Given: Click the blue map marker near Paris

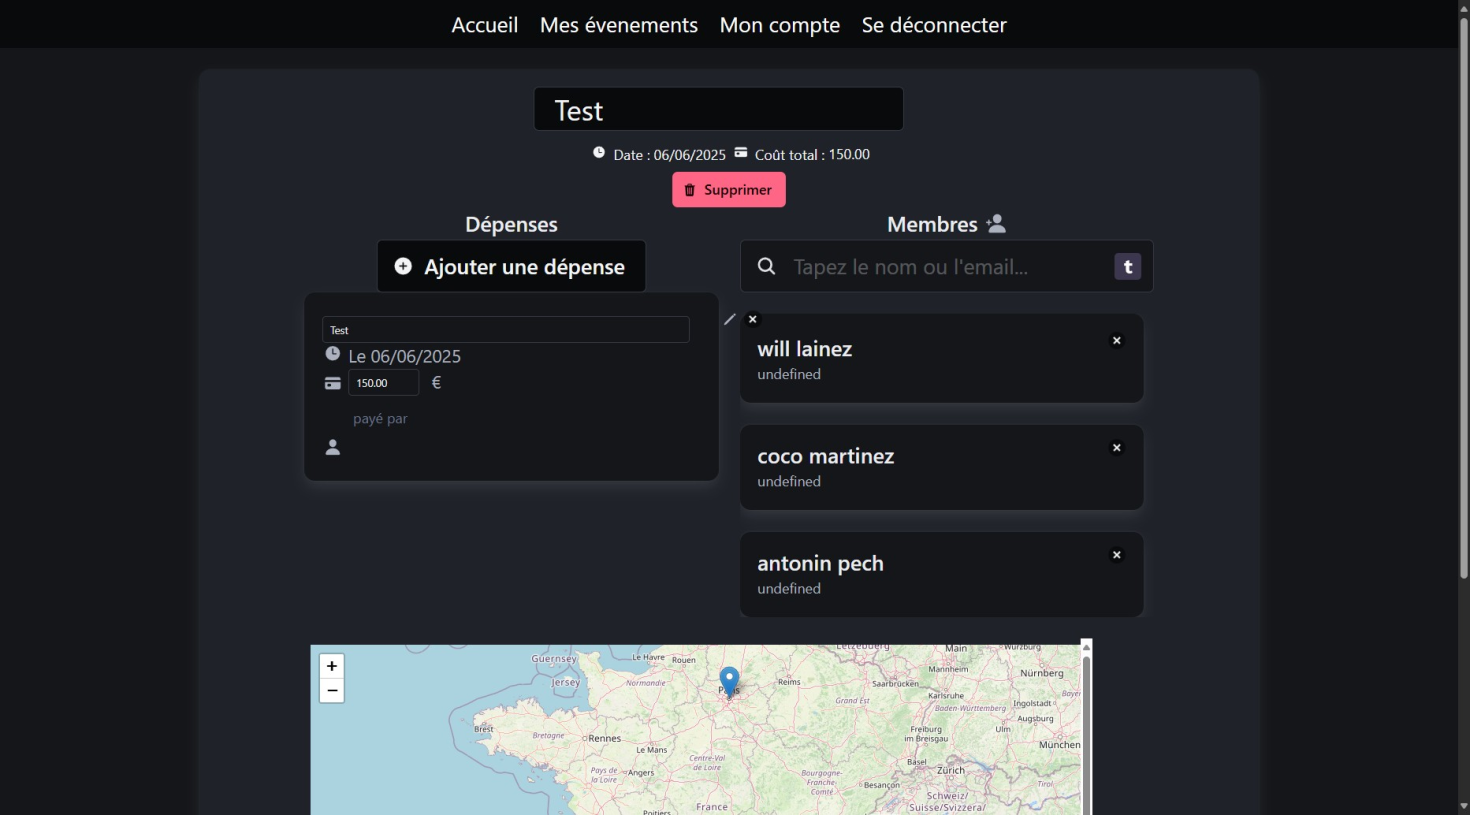Looking at the screenshot, I should tap(728, 681).
